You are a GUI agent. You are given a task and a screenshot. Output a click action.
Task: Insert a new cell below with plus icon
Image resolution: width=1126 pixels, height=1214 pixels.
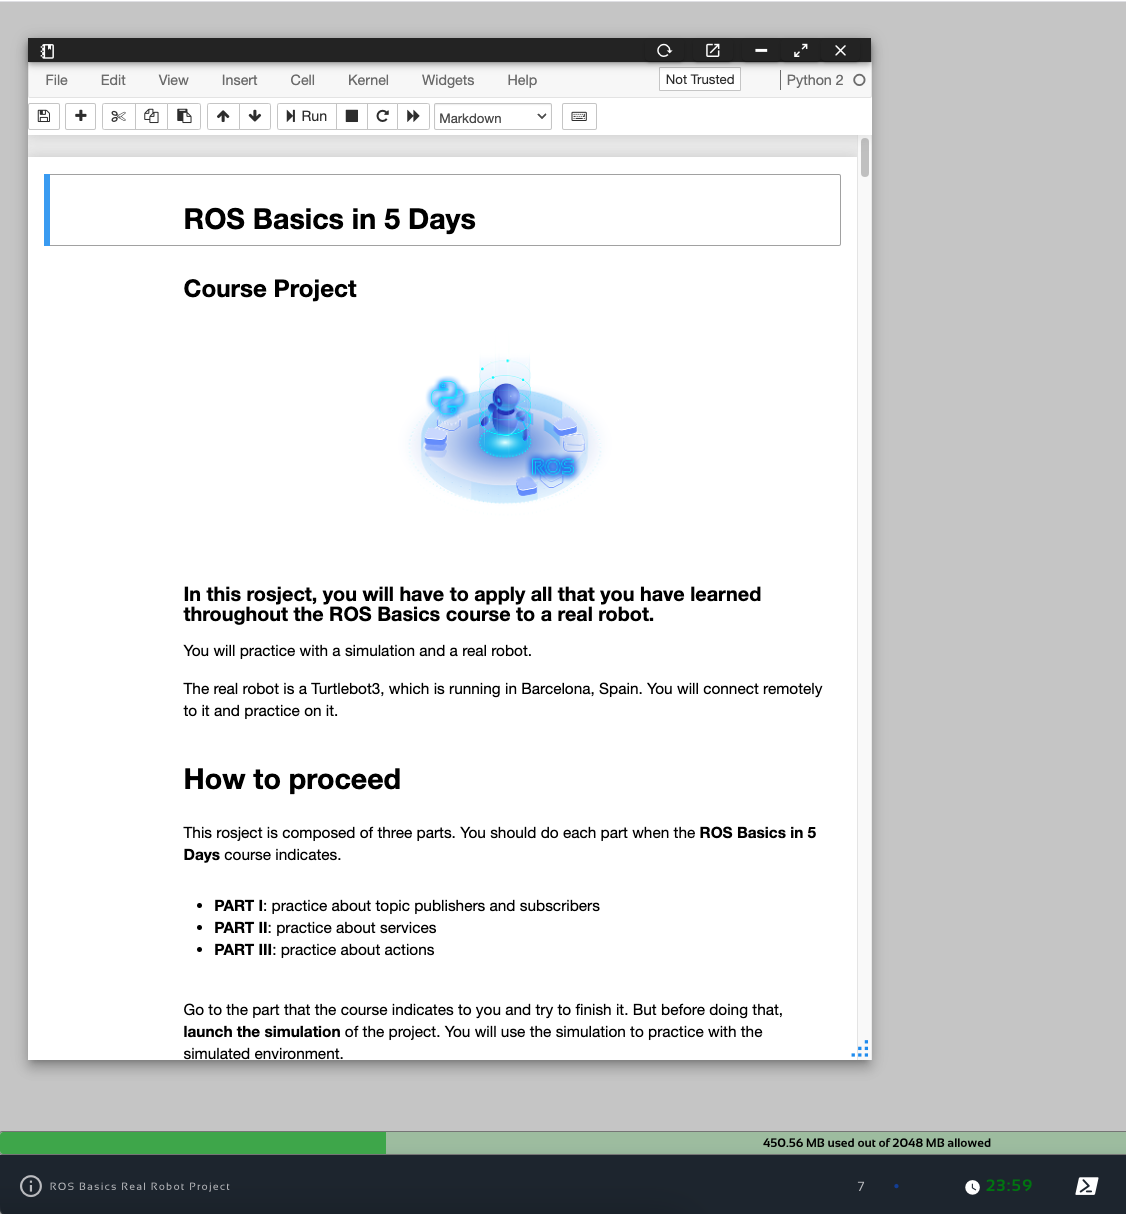[x=81, y=117]
